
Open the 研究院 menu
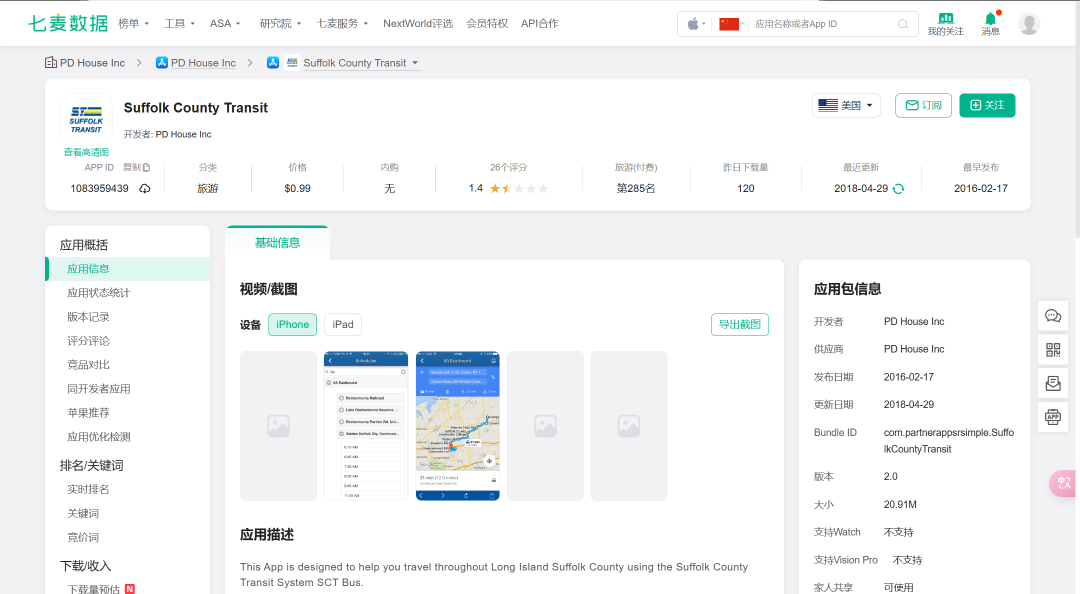(x=280, y=23)
